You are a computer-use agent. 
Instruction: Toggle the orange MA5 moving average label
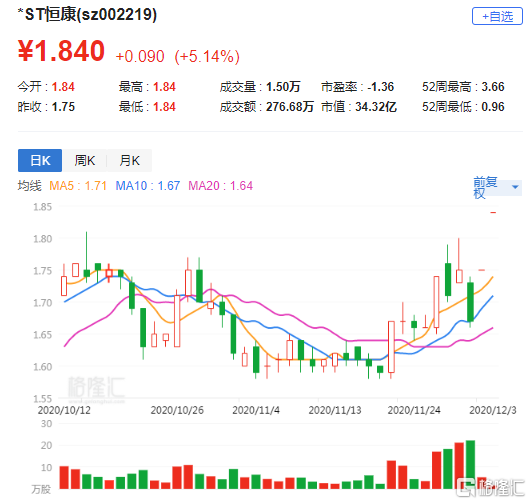coord(78,186)
